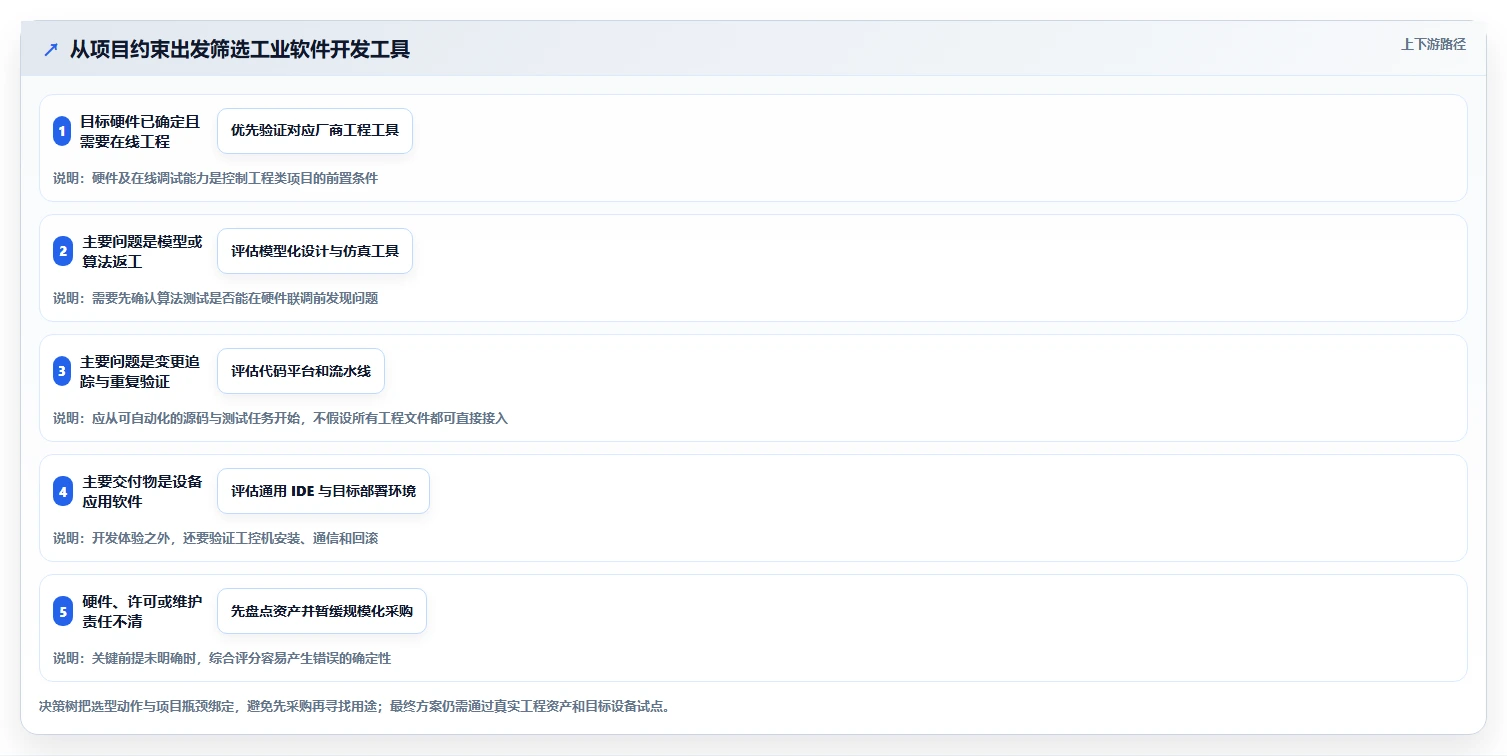Click condition text 主要问题是模型或算法返工
The width and height of the screenshot is (1507, 756).
pos(142,251)
